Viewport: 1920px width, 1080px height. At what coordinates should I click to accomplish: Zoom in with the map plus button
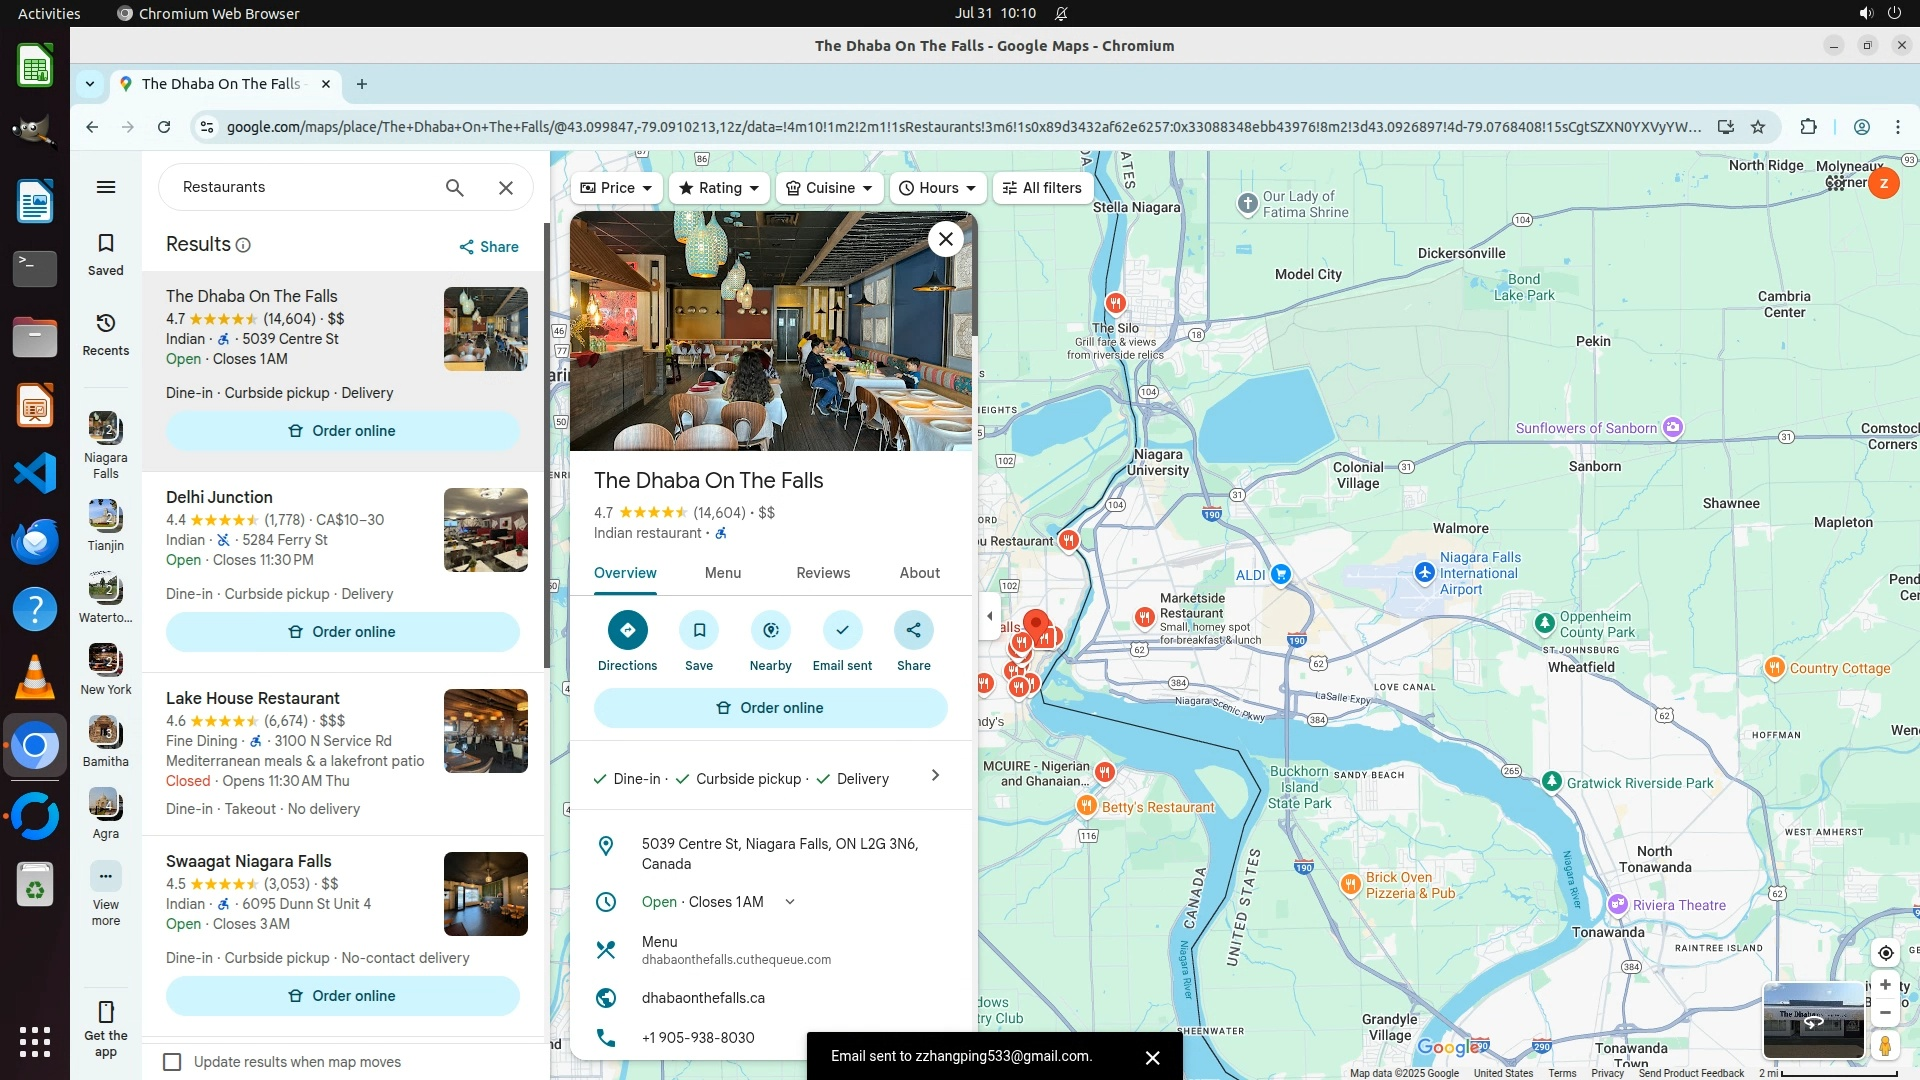tap(1885, 985)
